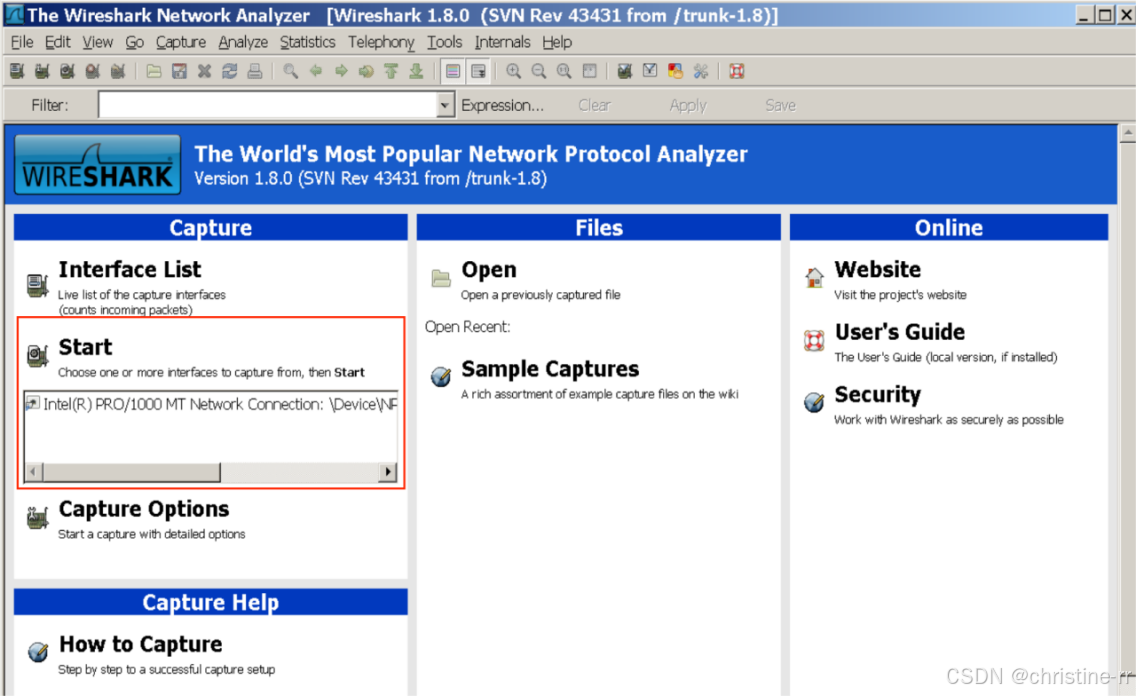Open the File menu
The image size is (1136, 696).
point(22,42)
